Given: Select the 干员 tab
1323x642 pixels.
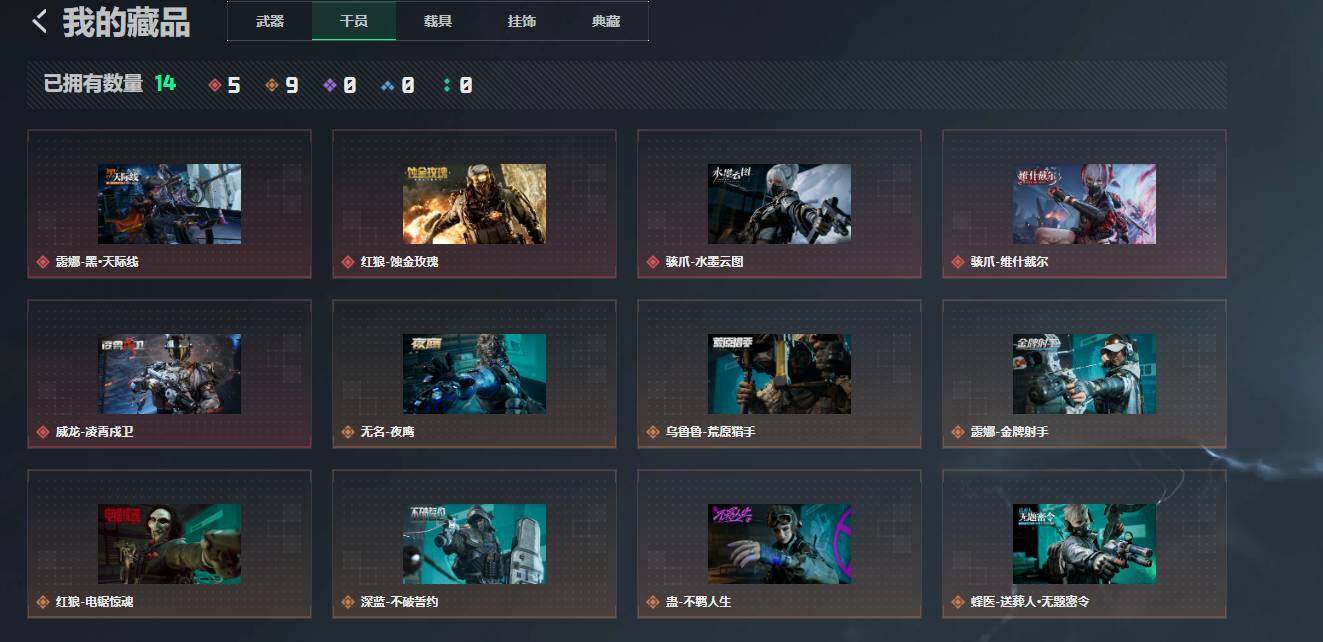Looking at the screenshot, I should click(354, 21).
